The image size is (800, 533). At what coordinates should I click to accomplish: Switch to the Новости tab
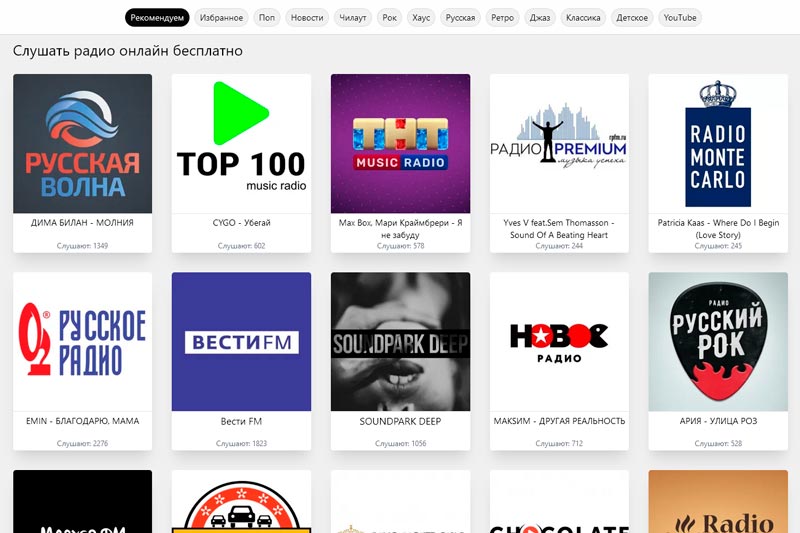coord(307,18)
